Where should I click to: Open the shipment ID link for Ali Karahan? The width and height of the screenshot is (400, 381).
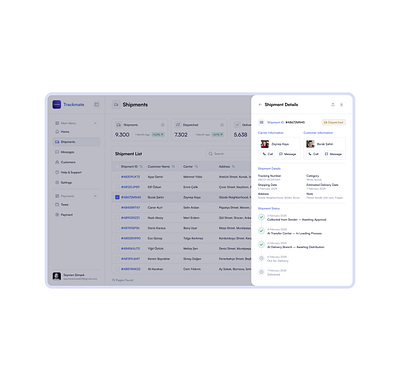(130, 269)
